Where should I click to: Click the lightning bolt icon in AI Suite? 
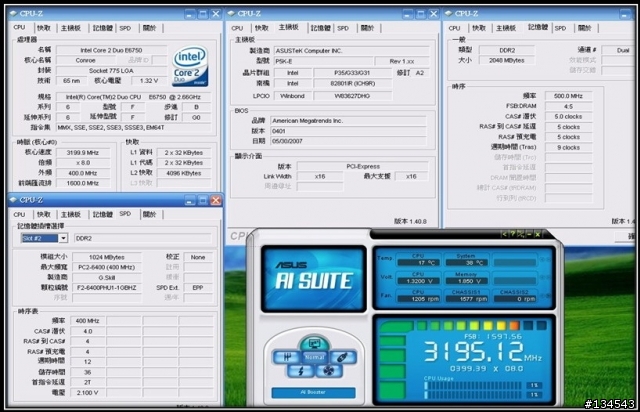pos(301,371)
